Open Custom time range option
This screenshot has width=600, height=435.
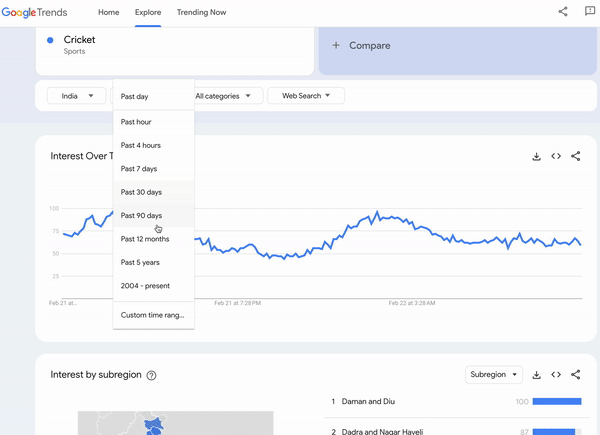[x=153, y=315]
